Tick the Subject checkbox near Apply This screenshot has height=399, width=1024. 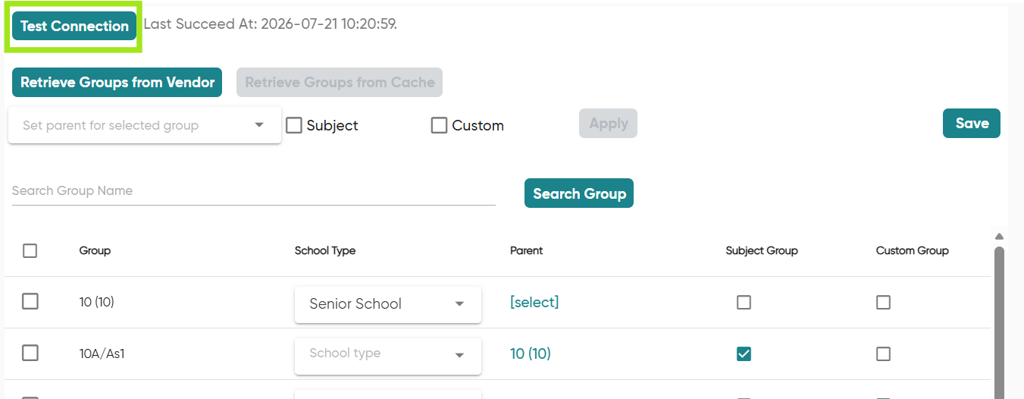click(x=295, y=125)
